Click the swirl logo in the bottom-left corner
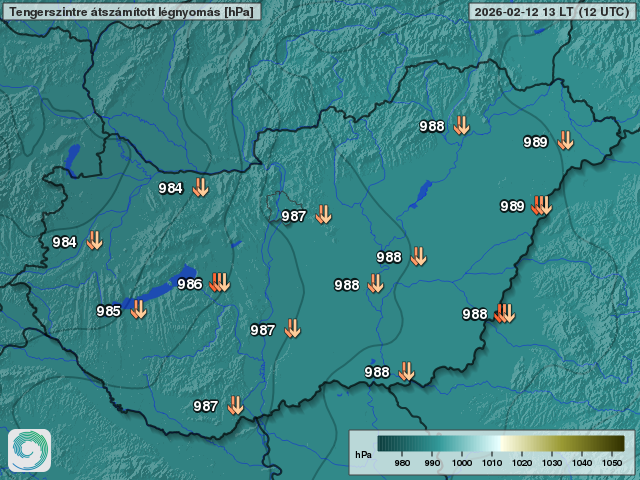The width and height of the screenshot is (640, 480). (29, 451)
